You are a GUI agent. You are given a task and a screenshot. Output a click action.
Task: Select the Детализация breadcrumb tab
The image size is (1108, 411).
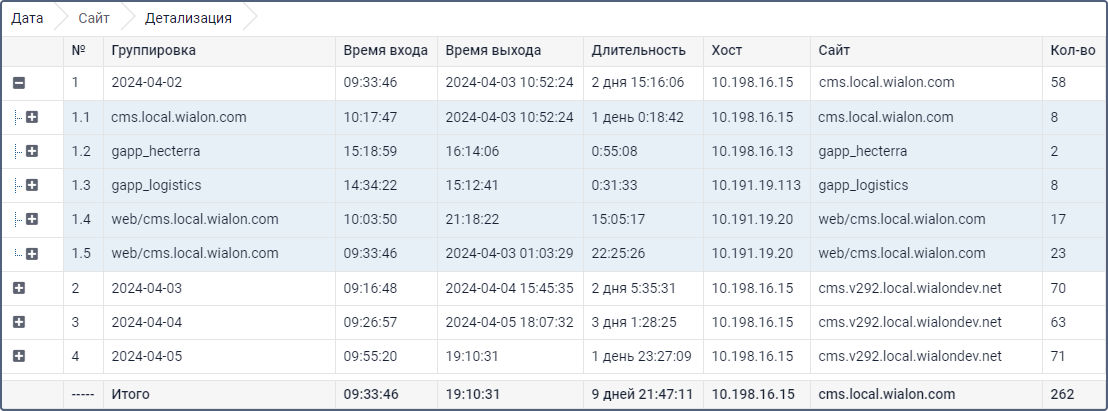click(188, 18)
